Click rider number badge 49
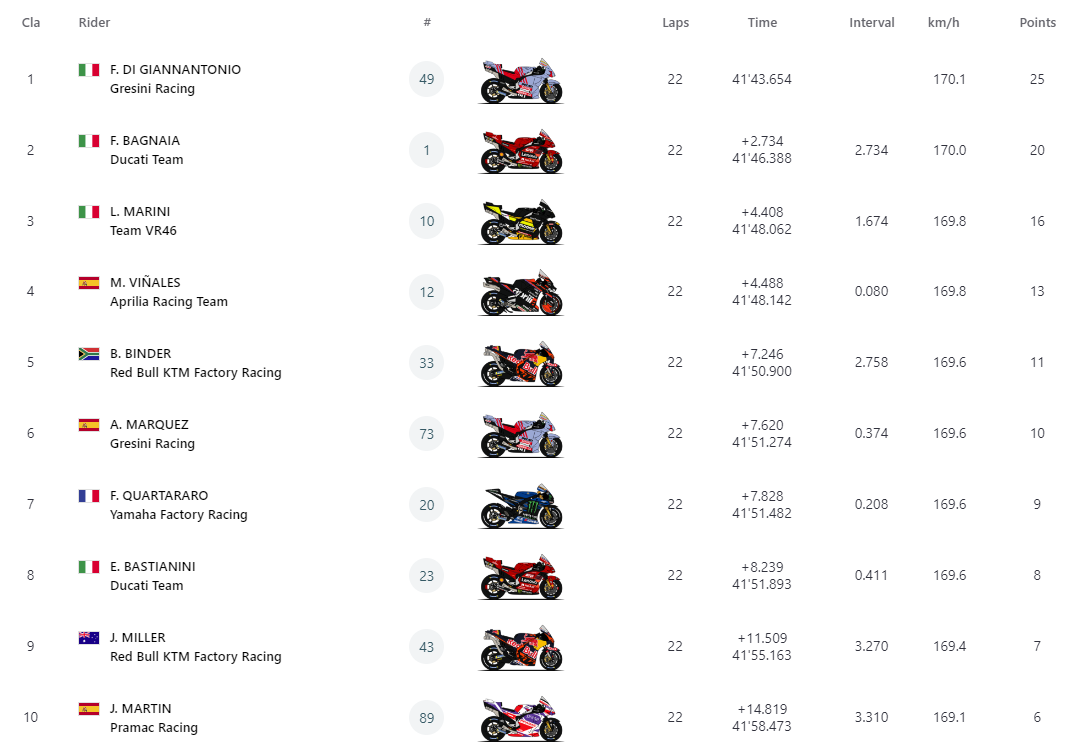 pyautogui.click(x=427, y=79)
